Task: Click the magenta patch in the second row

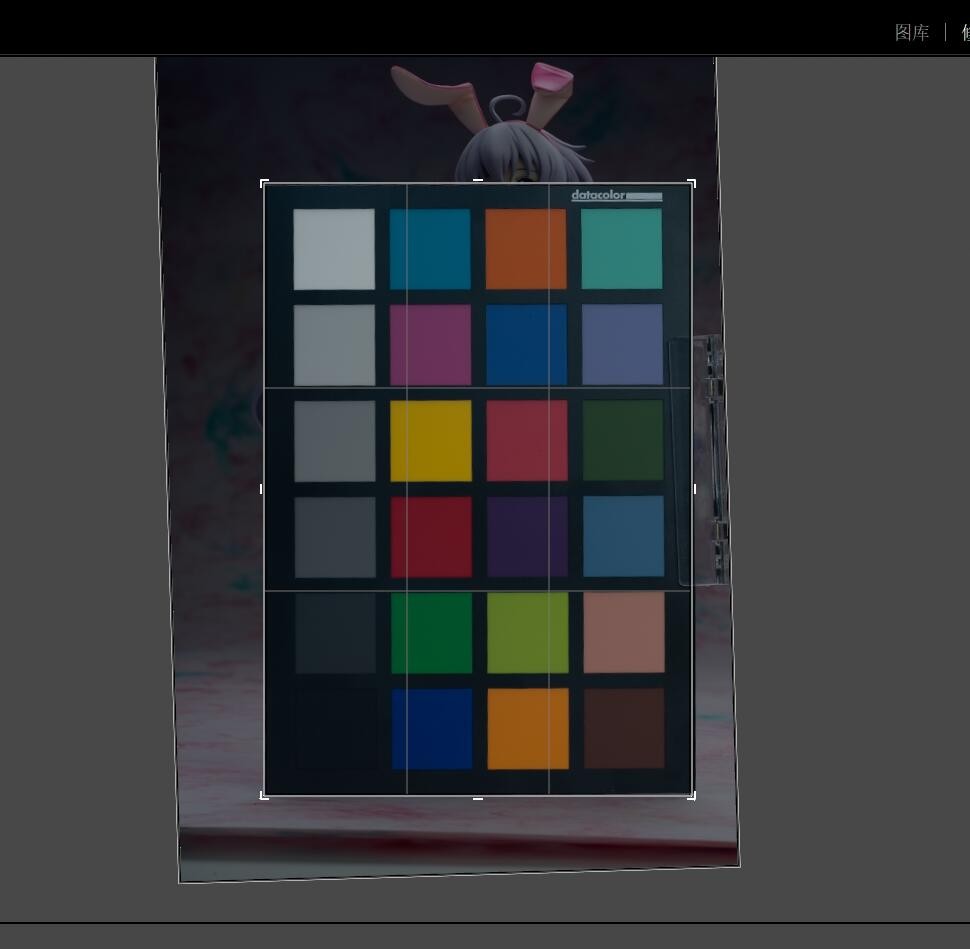Action: pos(430,345)
